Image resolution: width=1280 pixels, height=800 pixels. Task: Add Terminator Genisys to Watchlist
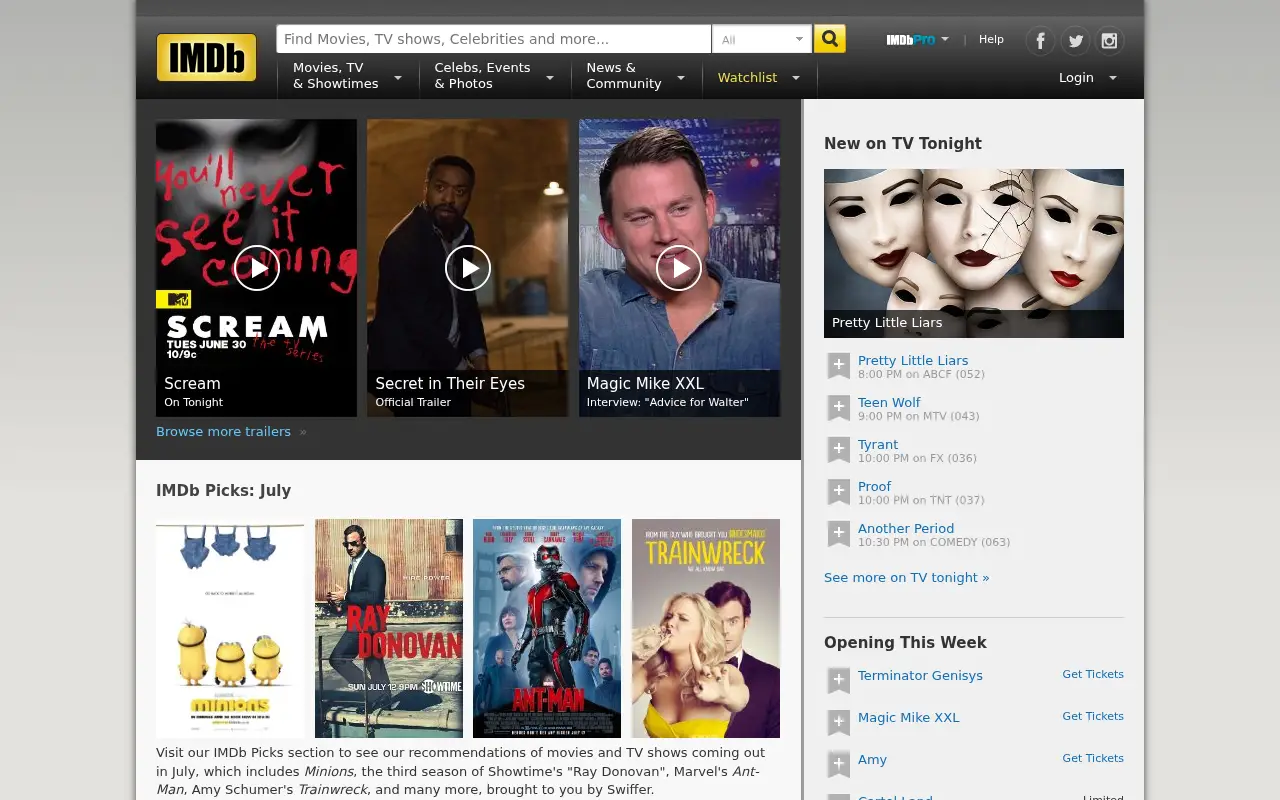tap(838, 681)
